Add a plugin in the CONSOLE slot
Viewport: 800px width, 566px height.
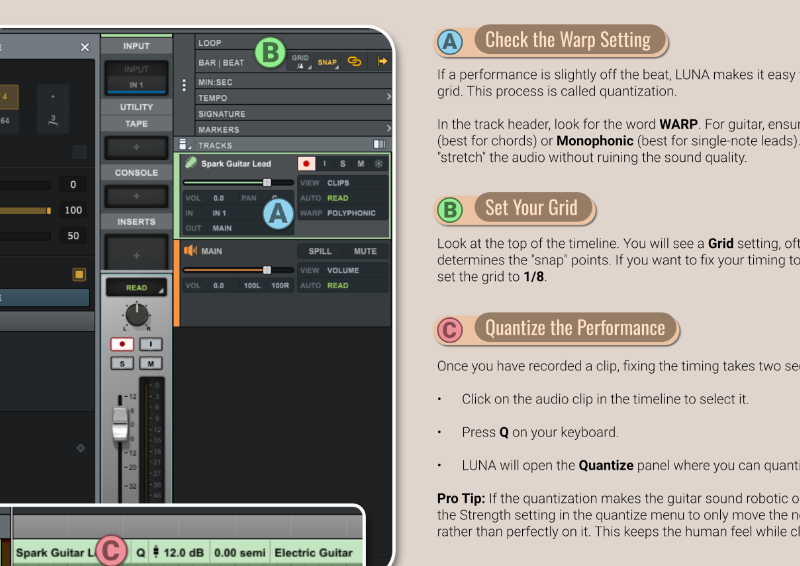136,196
